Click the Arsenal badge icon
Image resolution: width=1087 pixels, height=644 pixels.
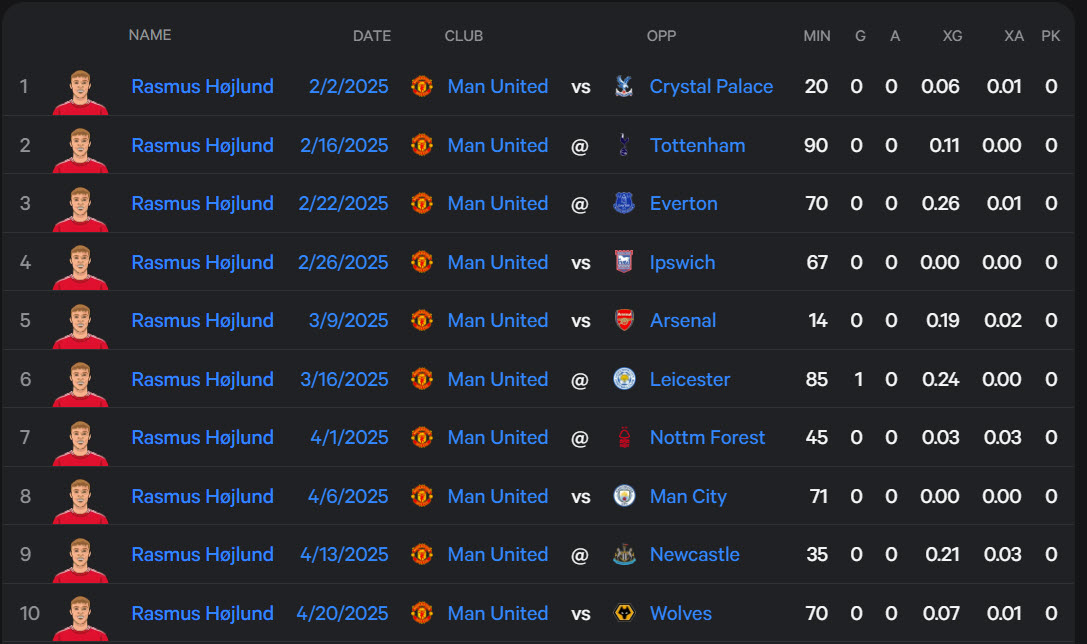click(x=624, y=320)
